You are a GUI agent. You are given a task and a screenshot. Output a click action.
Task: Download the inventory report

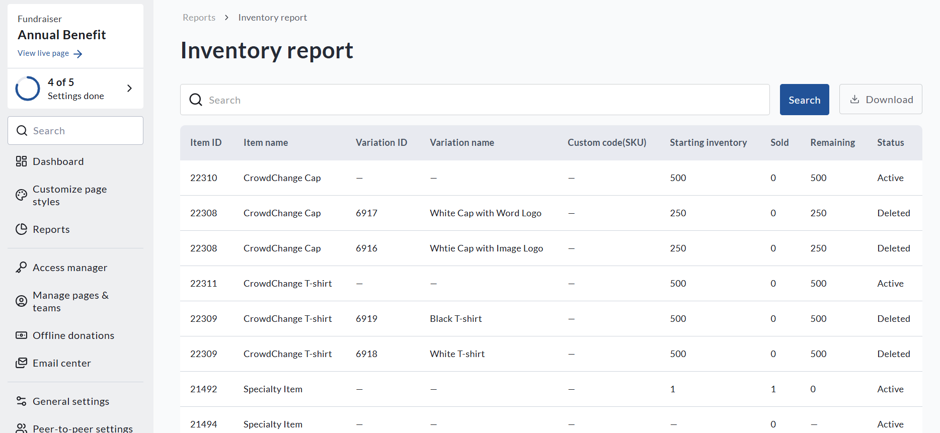[881, 100]
